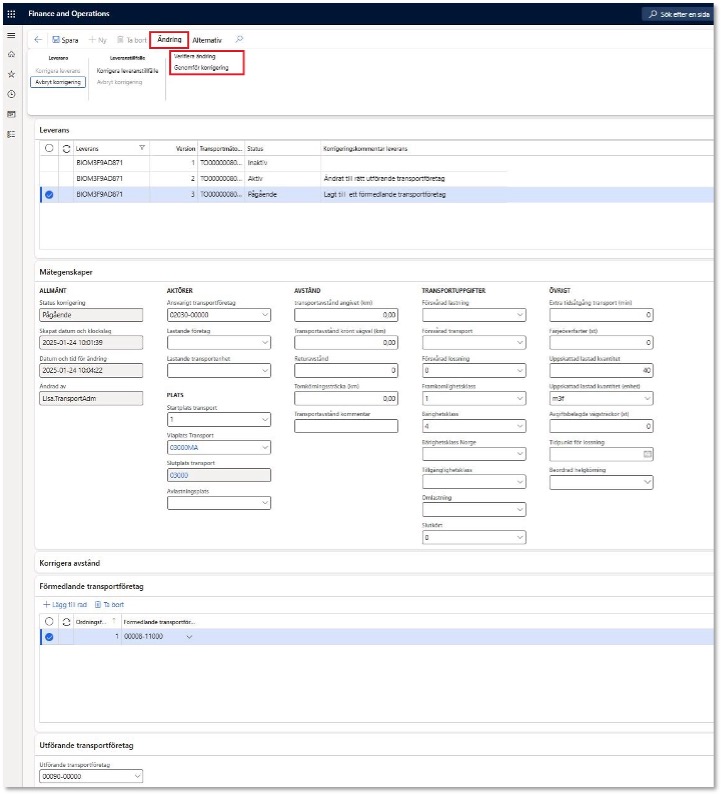Viewport: 724px width, 796px height.
Task: Open Workspaces icon in left sidebar
Action: pos(11,114)
